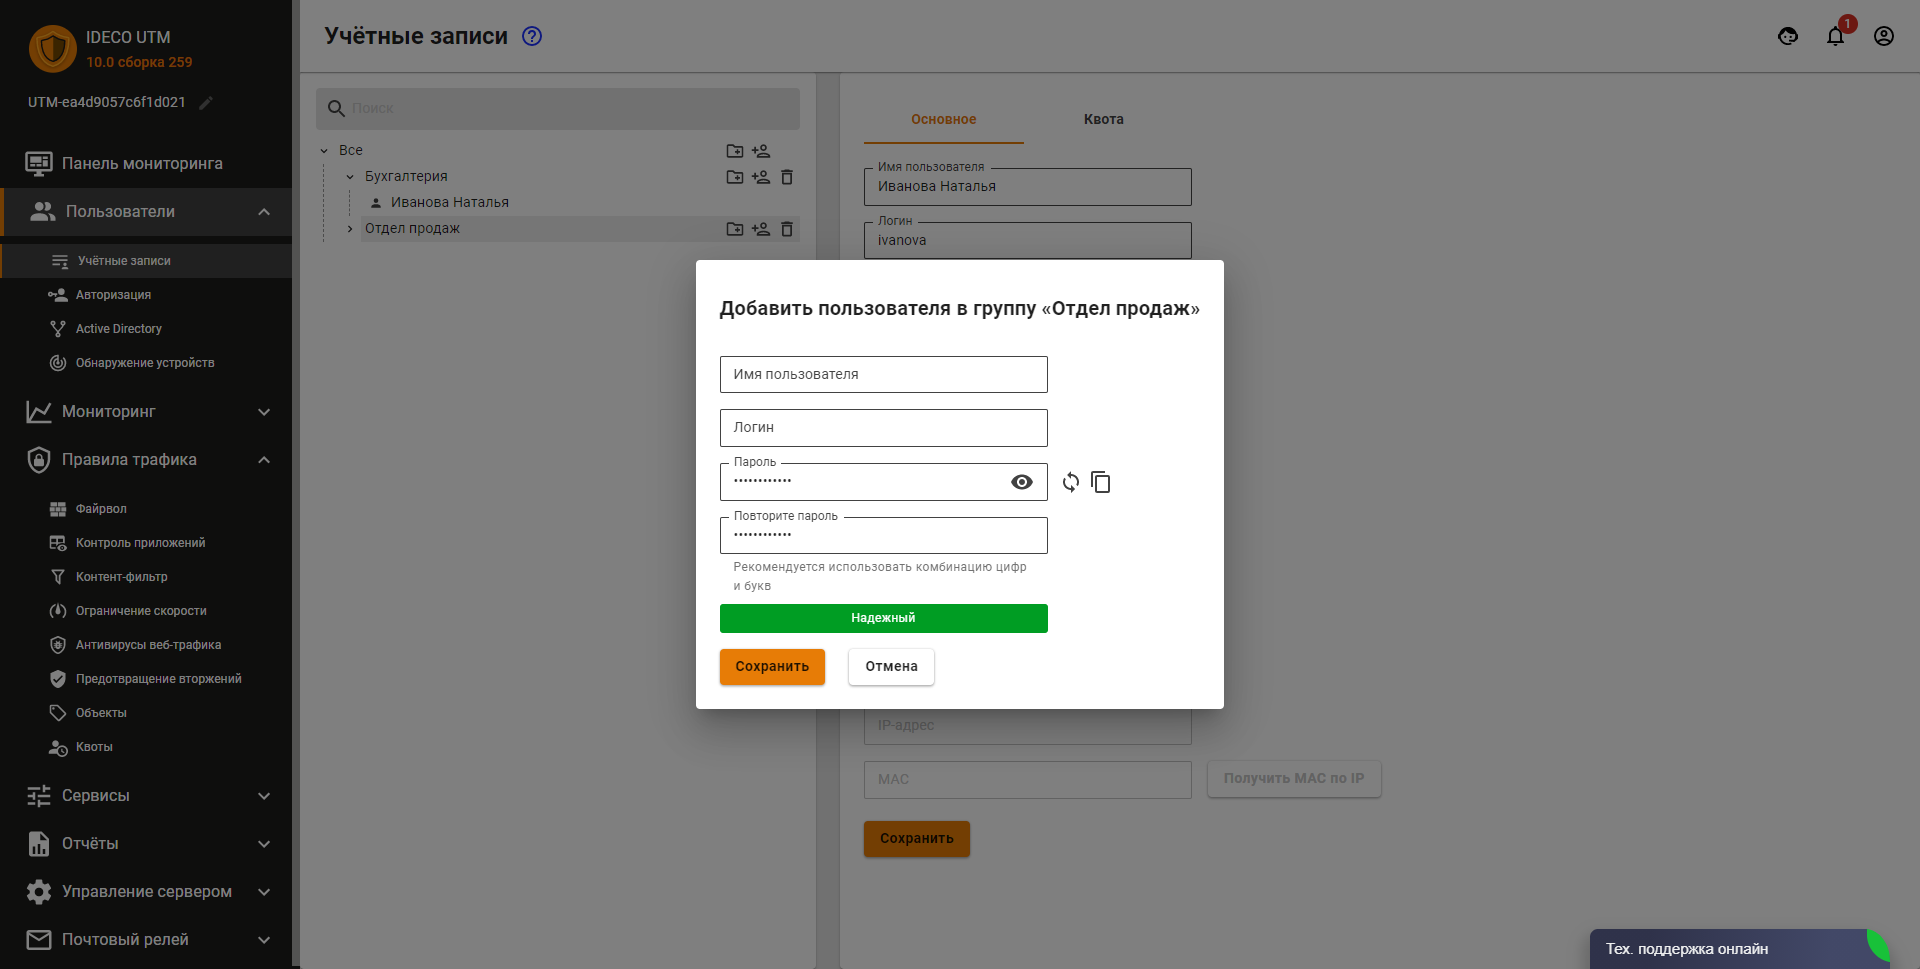Copy the password to clipboard
This screenshot has width=1920, height=969.
(x=1101, y=482)
